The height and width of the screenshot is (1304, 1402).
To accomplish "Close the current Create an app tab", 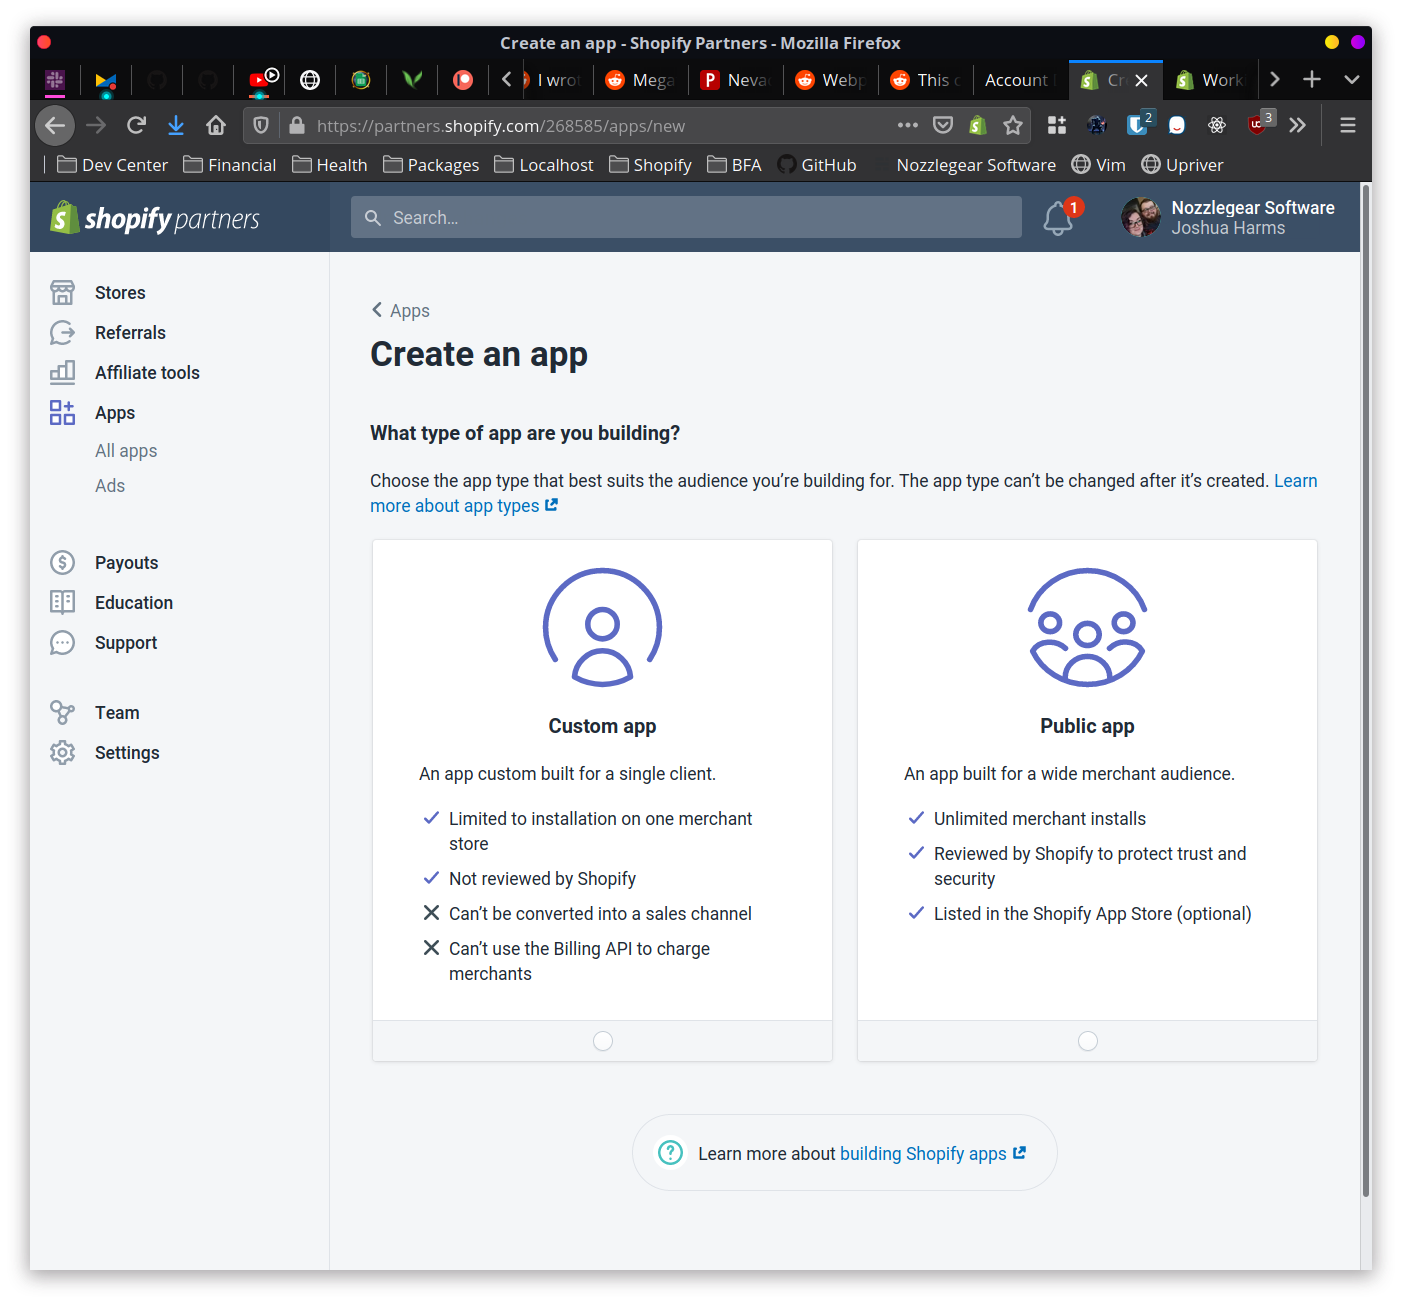I will [1141, 80].
